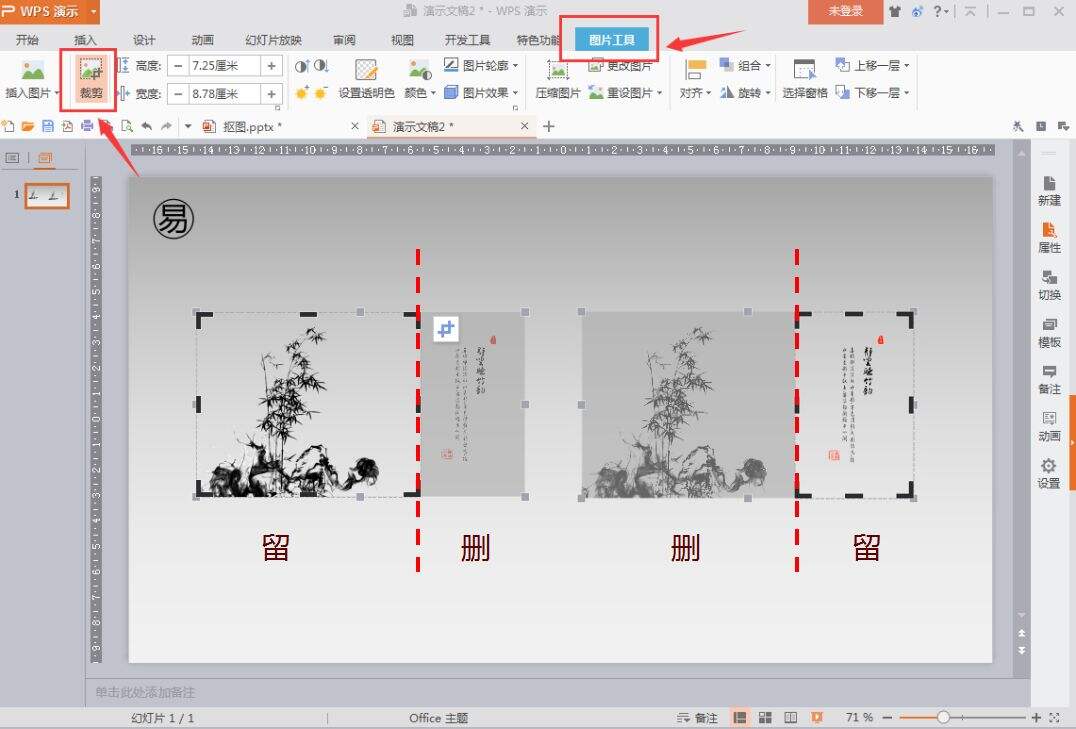
Task: Open the 设置 settings sidebar panel
Action: [x=1049, y=474]
